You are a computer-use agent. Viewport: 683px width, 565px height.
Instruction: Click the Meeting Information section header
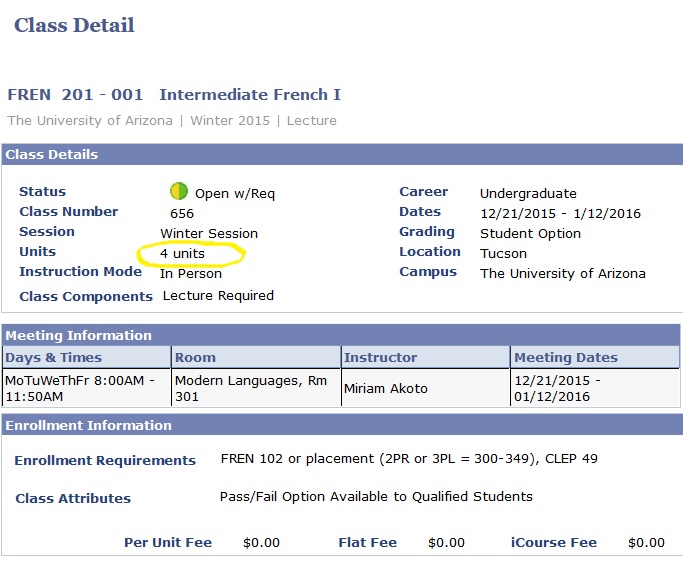tap(341, 335)
